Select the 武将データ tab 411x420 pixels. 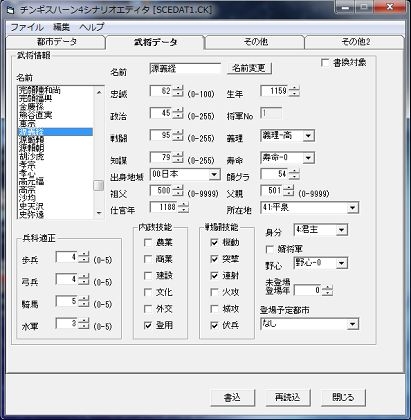[155, 42]
